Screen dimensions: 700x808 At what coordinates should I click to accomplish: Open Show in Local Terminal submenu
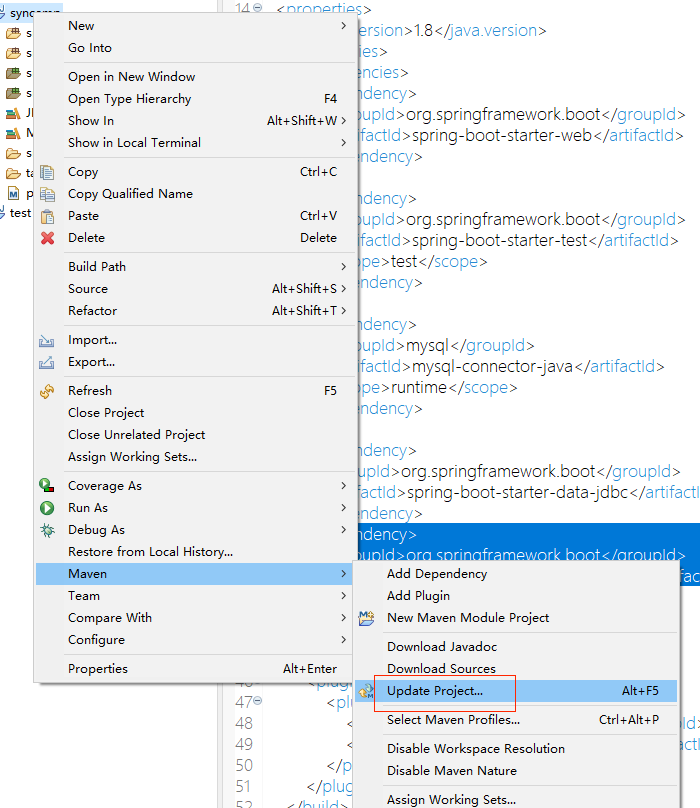point(194,143)
